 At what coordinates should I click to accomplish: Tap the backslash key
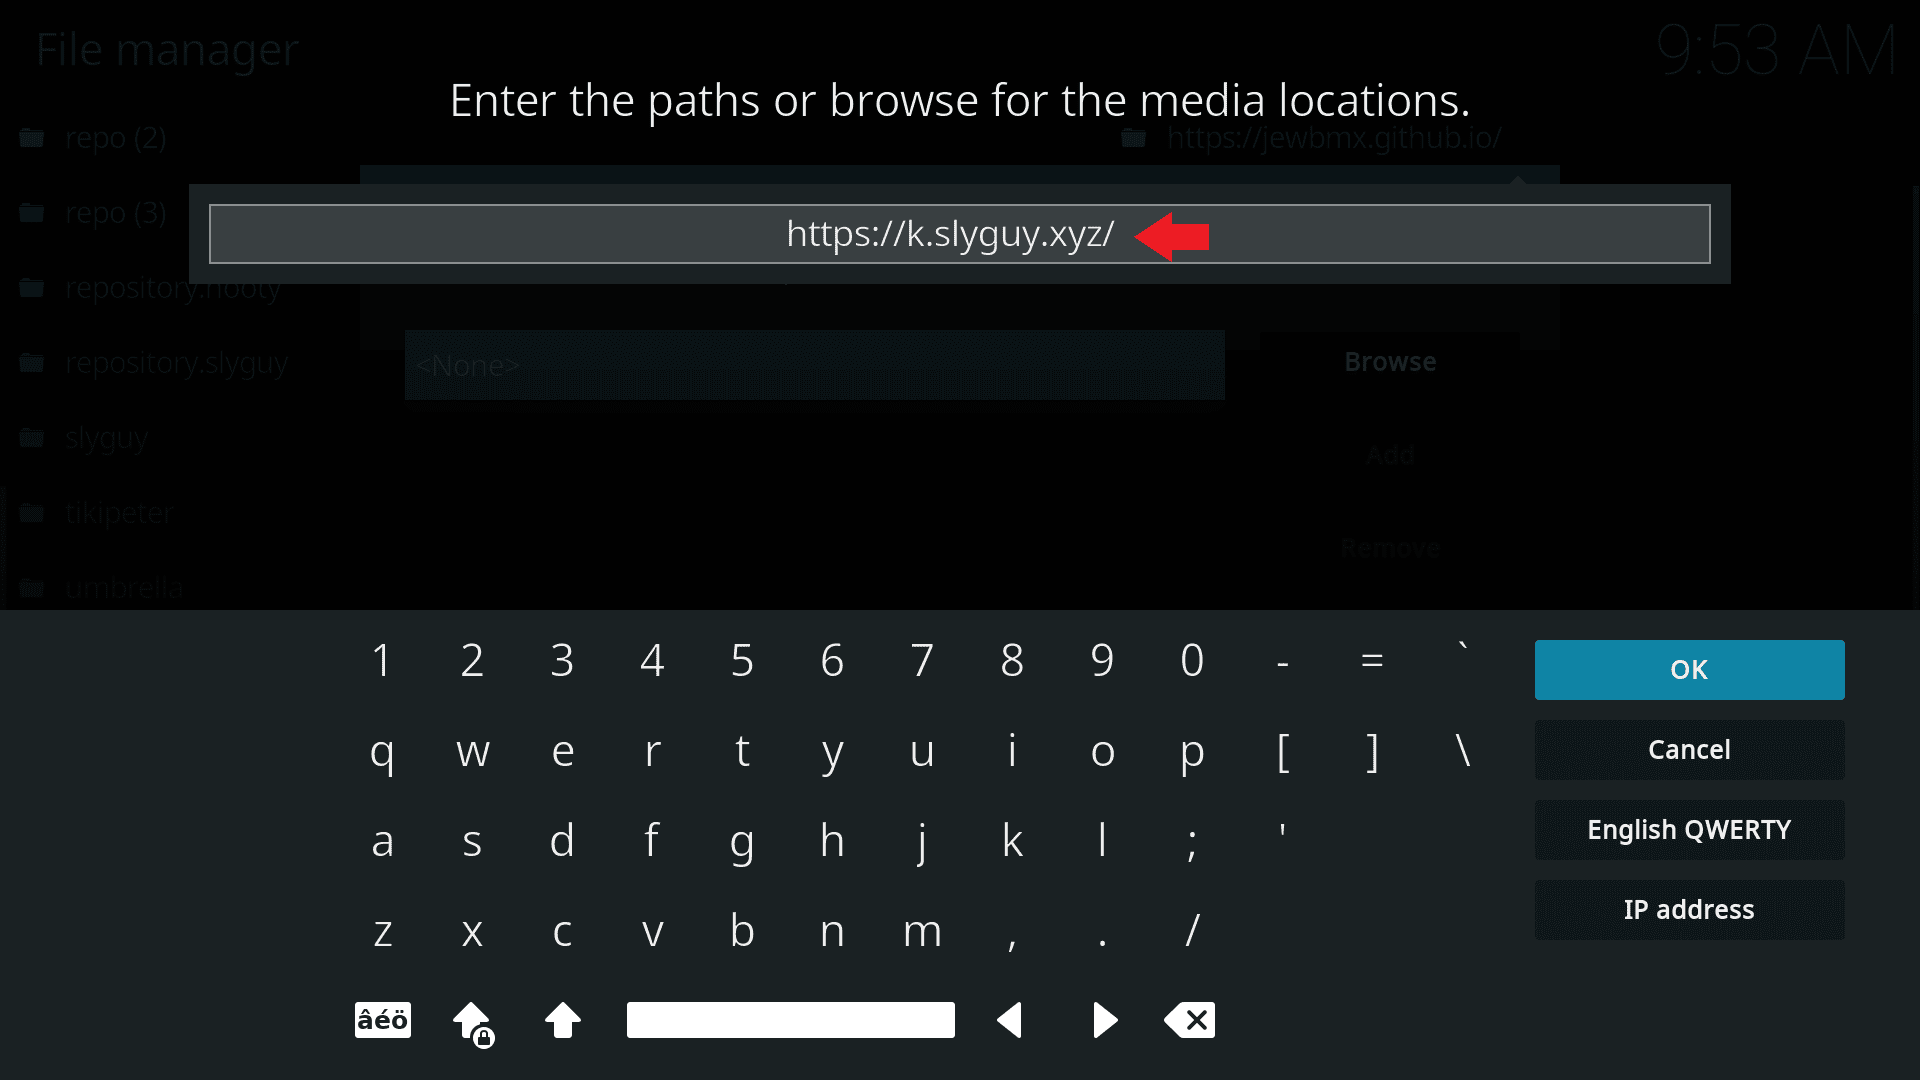(x=1463, y=750)
